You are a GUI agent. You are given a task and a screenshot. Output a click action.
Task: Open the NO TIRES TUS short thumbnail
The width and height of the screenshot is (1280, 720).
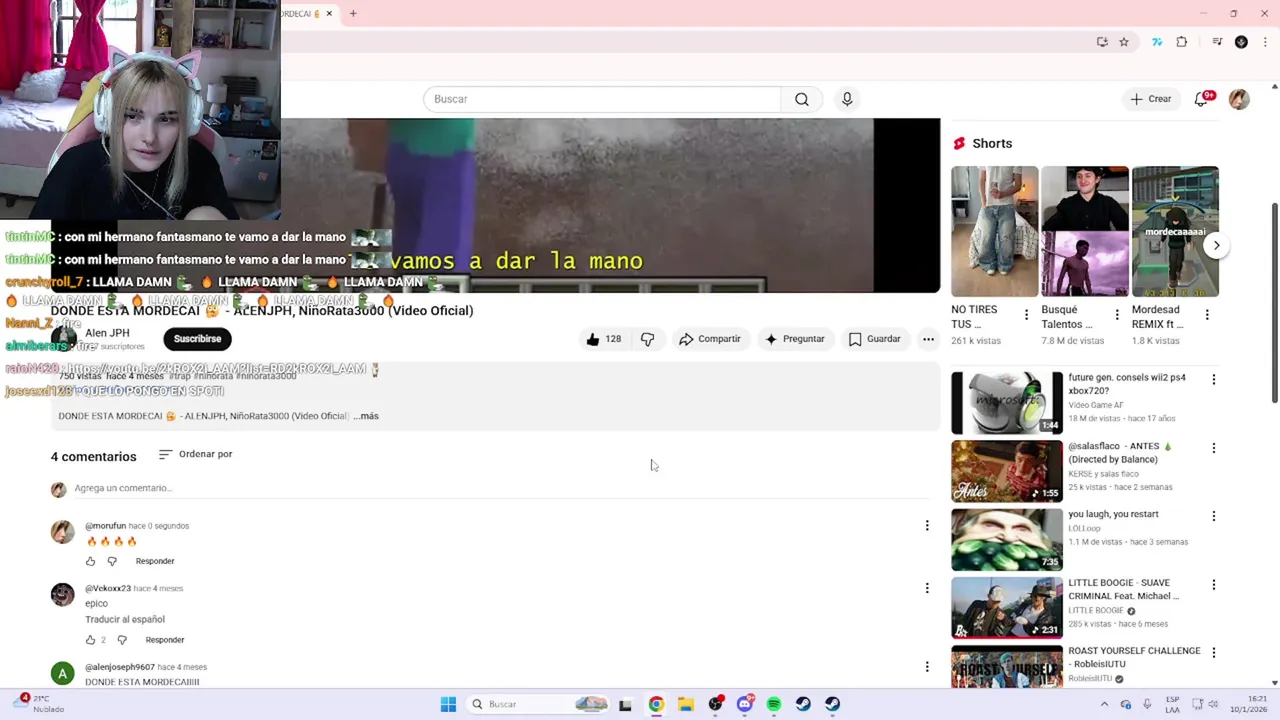(994, 231)
